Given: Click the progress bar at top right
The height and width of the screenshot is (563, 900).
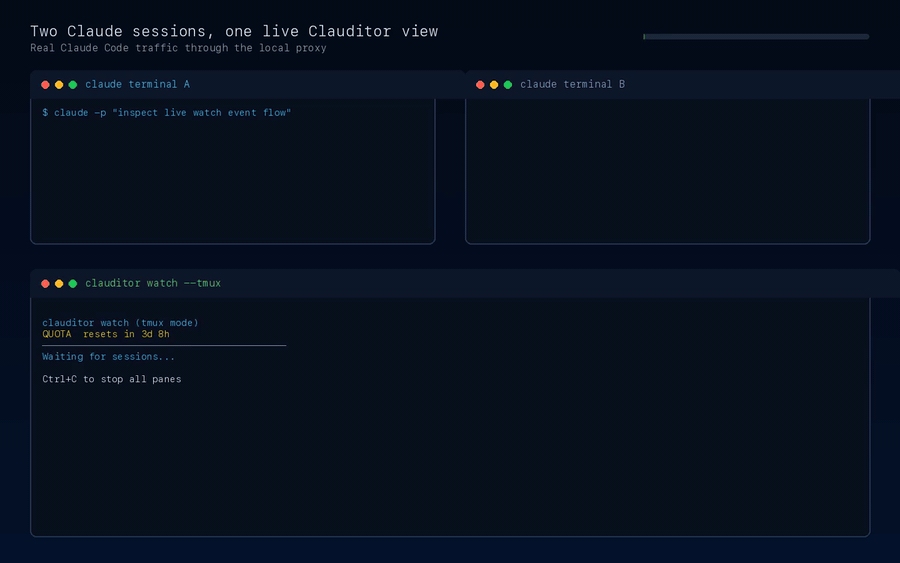Looking at the screenshot, I should coord(757,37).
